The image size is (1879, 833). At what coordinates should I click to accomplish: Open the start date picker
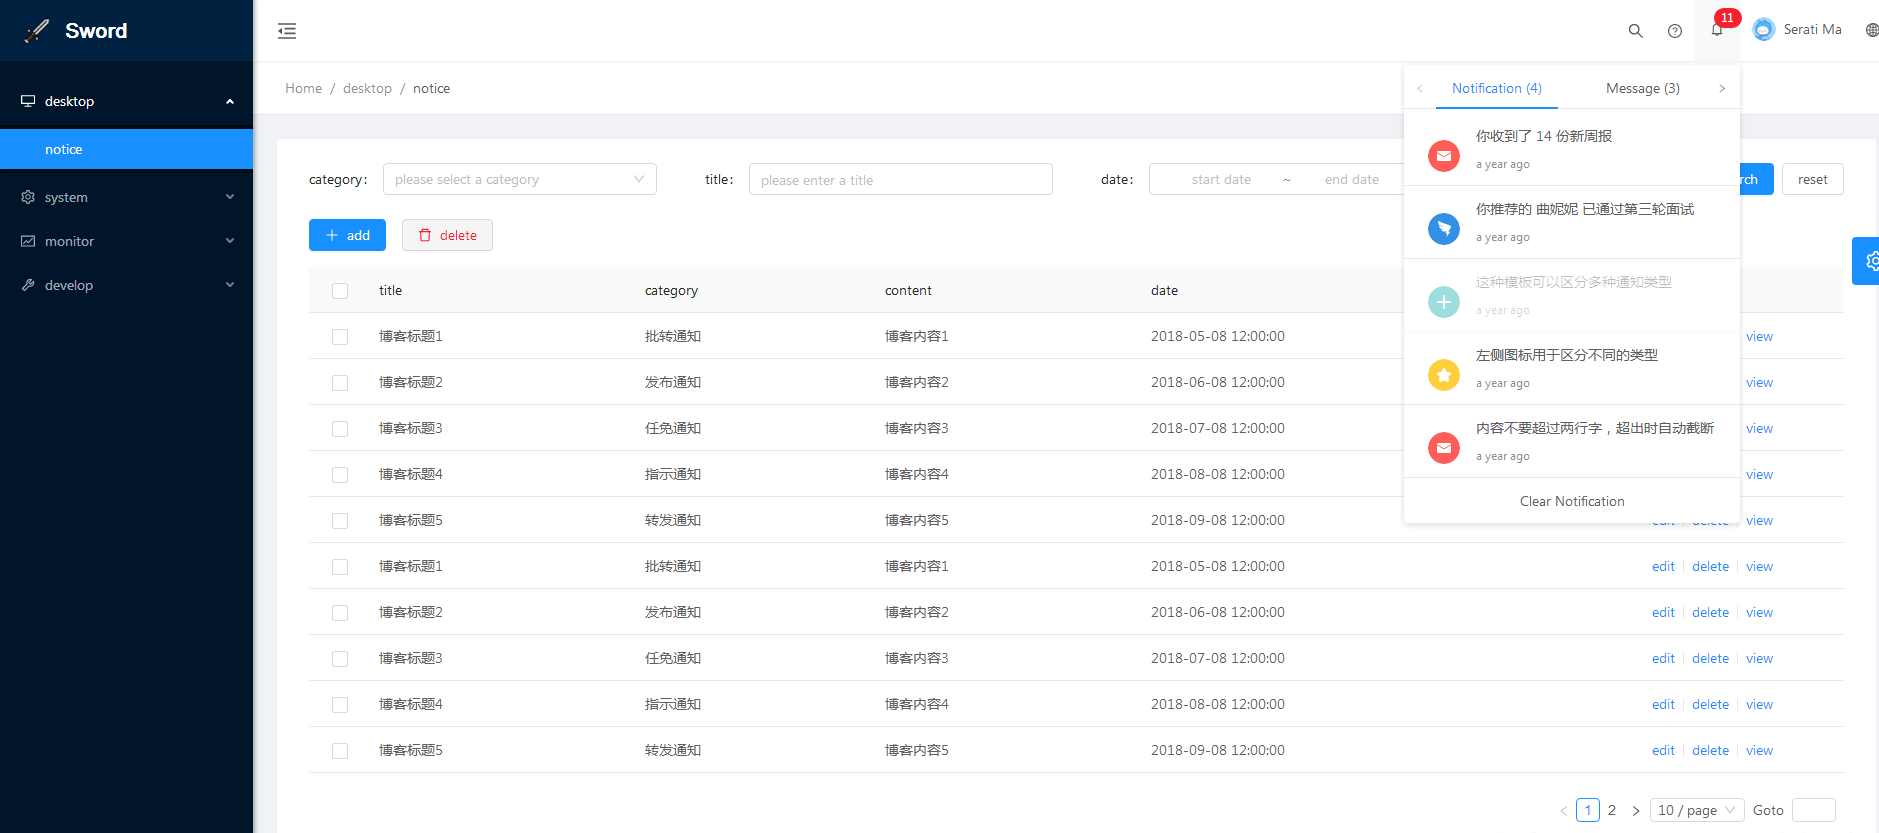1221,180
